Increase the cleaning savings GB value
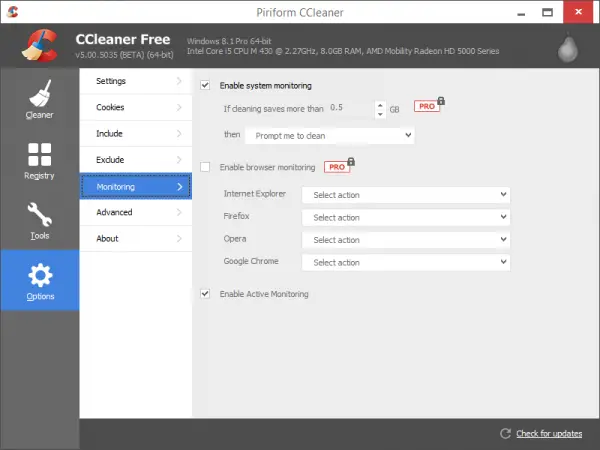 click(x=380, y=105)
